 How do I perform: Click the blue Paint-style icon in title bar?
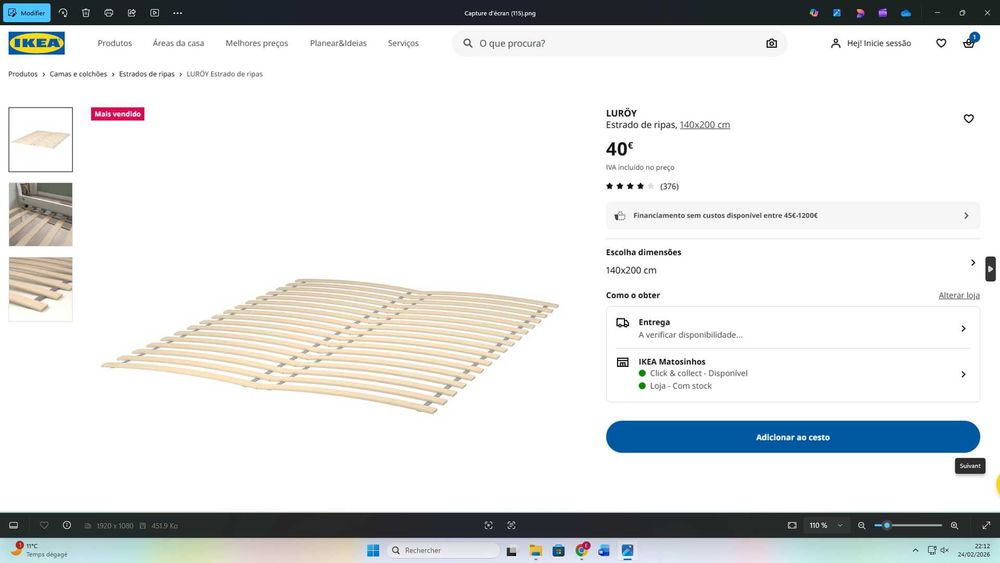click(837, 13)
